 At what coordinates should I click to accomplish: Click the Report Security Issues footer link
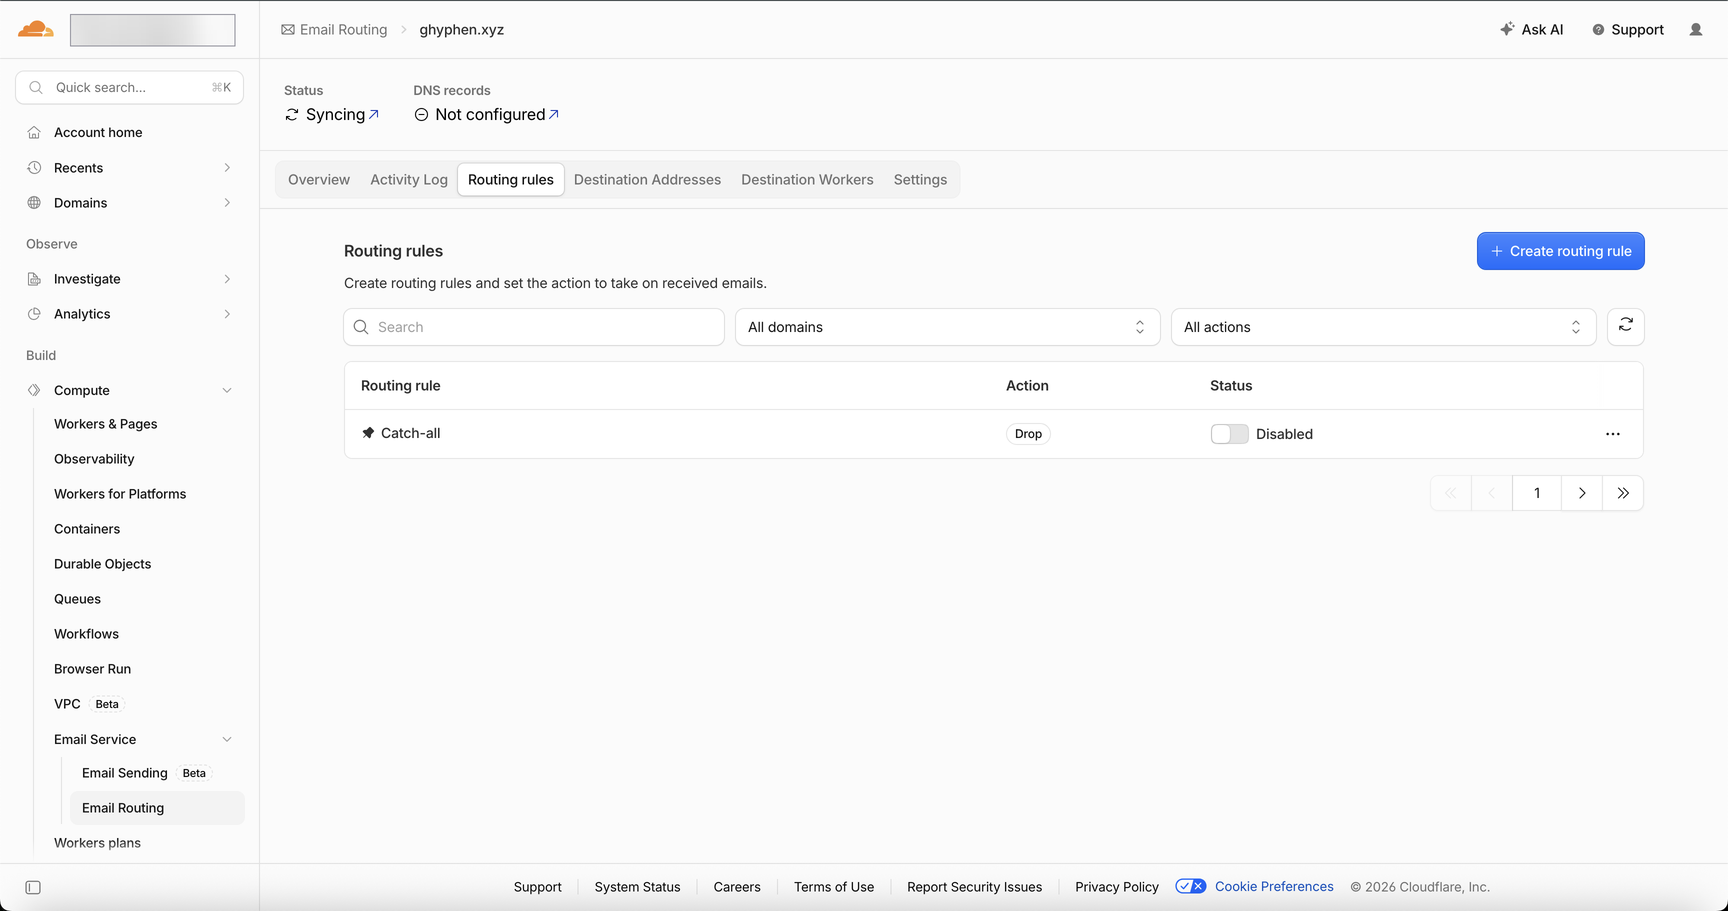point(974,887)
